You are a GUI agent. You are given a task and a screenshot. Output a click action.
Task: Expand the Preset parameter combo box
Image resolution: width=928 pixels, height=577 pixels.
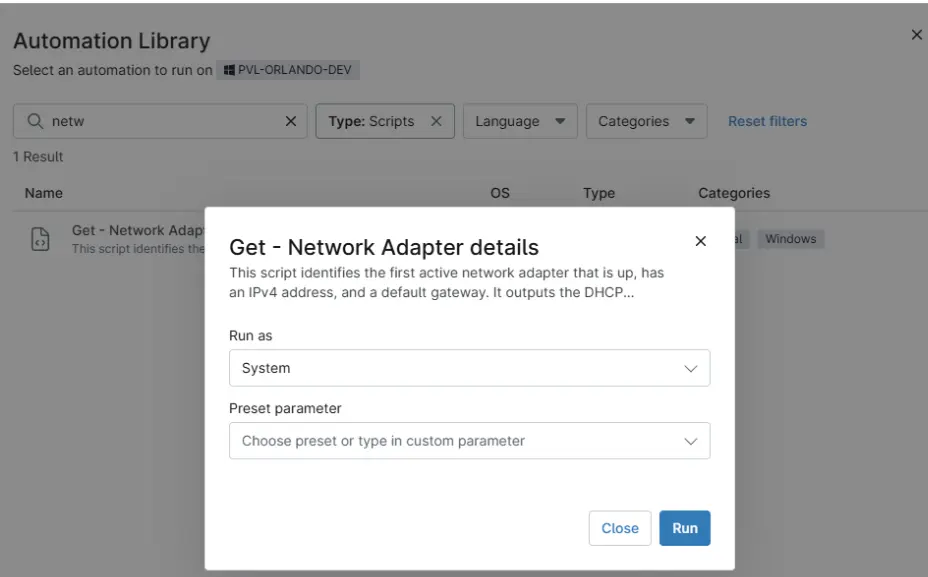coord(469,441)
